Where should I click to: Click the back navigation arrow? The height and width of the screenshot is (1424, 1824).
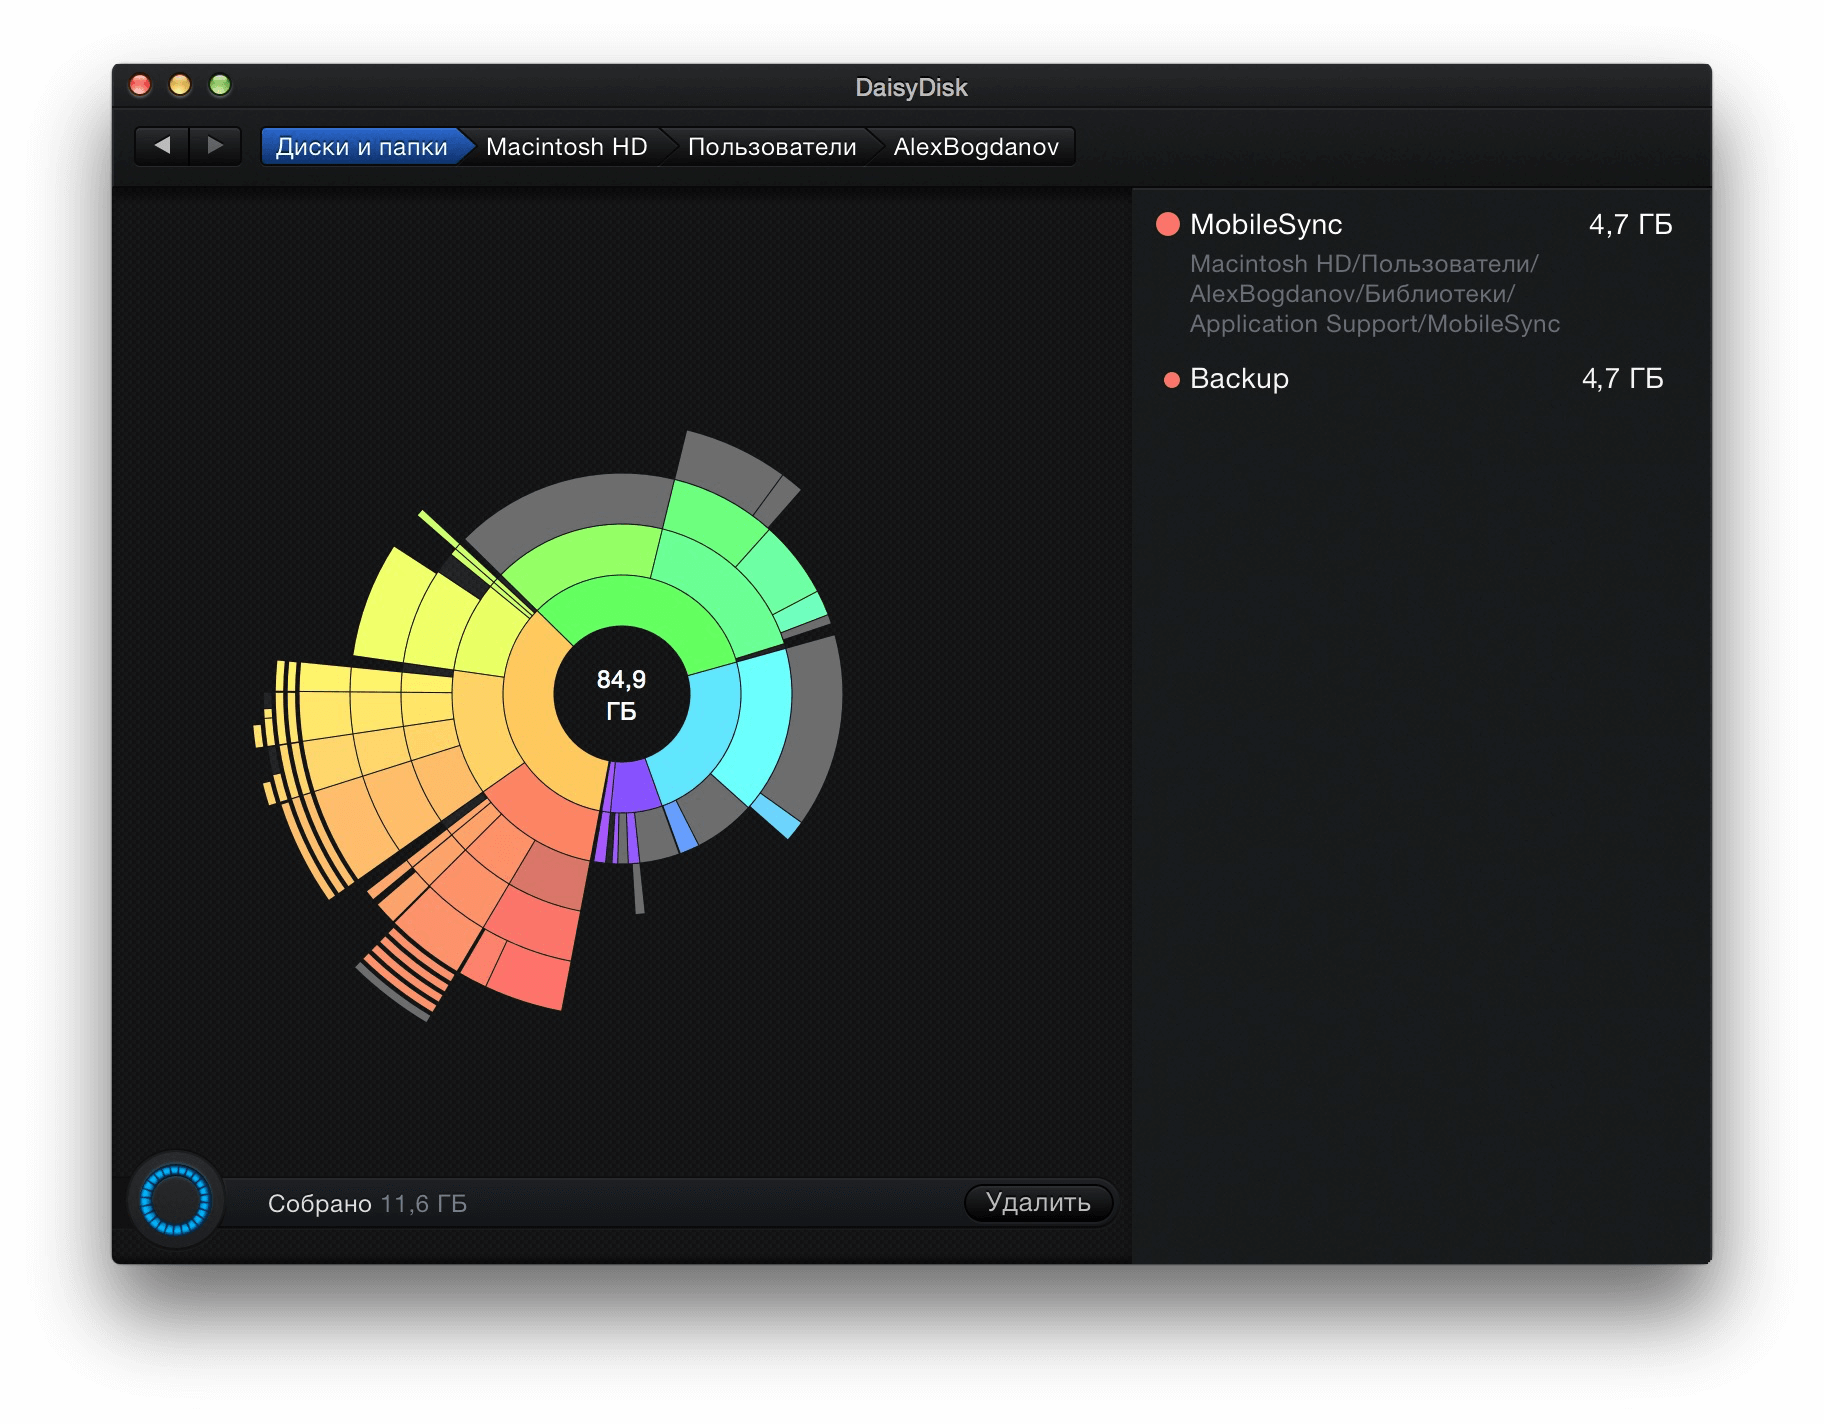point(162,146)
